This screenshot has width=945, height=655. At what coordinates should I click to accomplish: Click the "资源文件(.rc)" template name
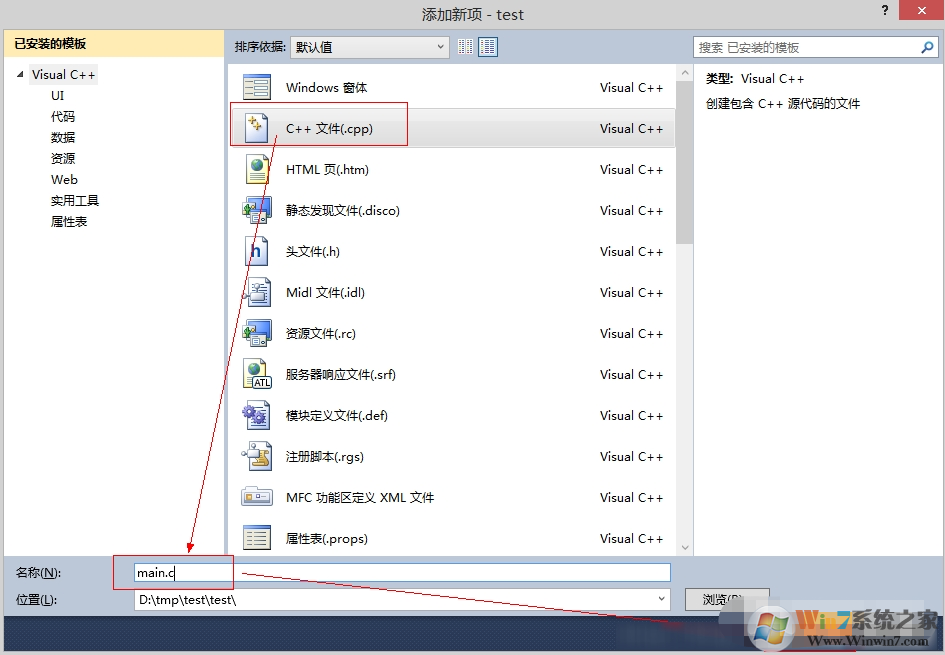click(x=321, y=333)
